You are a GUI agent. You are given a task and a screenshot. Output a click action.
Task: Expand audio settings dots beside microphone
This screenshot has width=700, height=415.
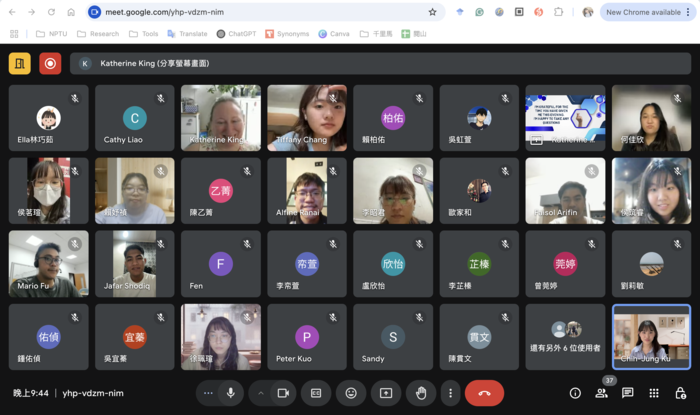coord(208,393)
